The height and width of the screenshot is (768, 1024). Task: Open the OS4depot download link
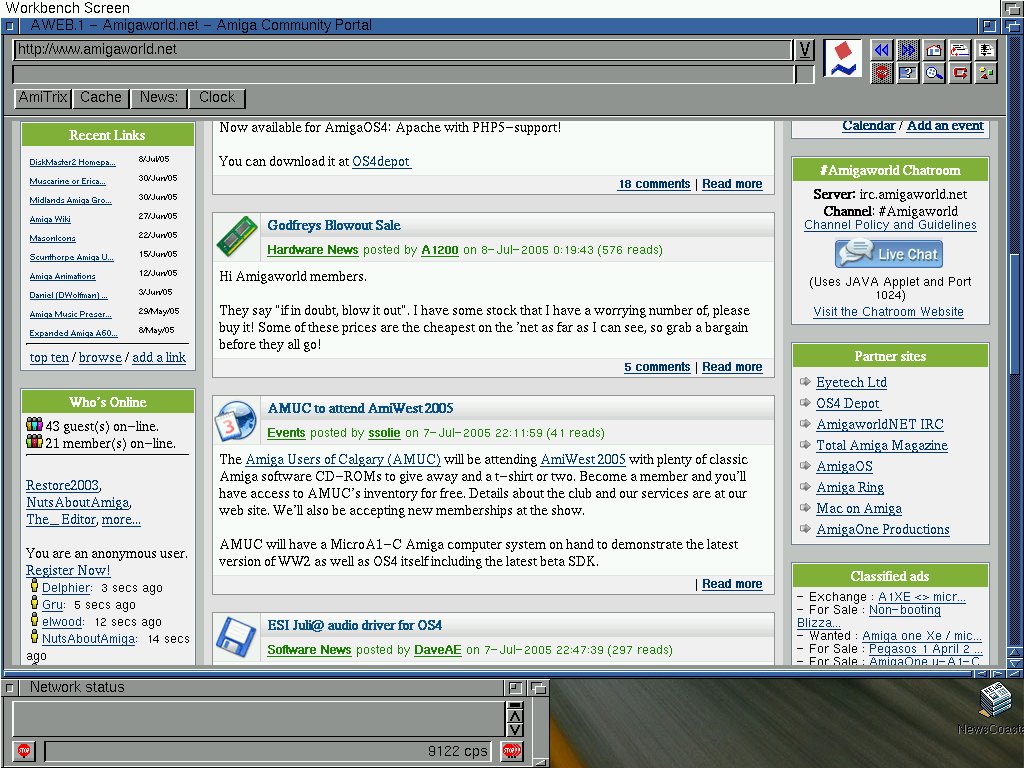pos(381,161)
